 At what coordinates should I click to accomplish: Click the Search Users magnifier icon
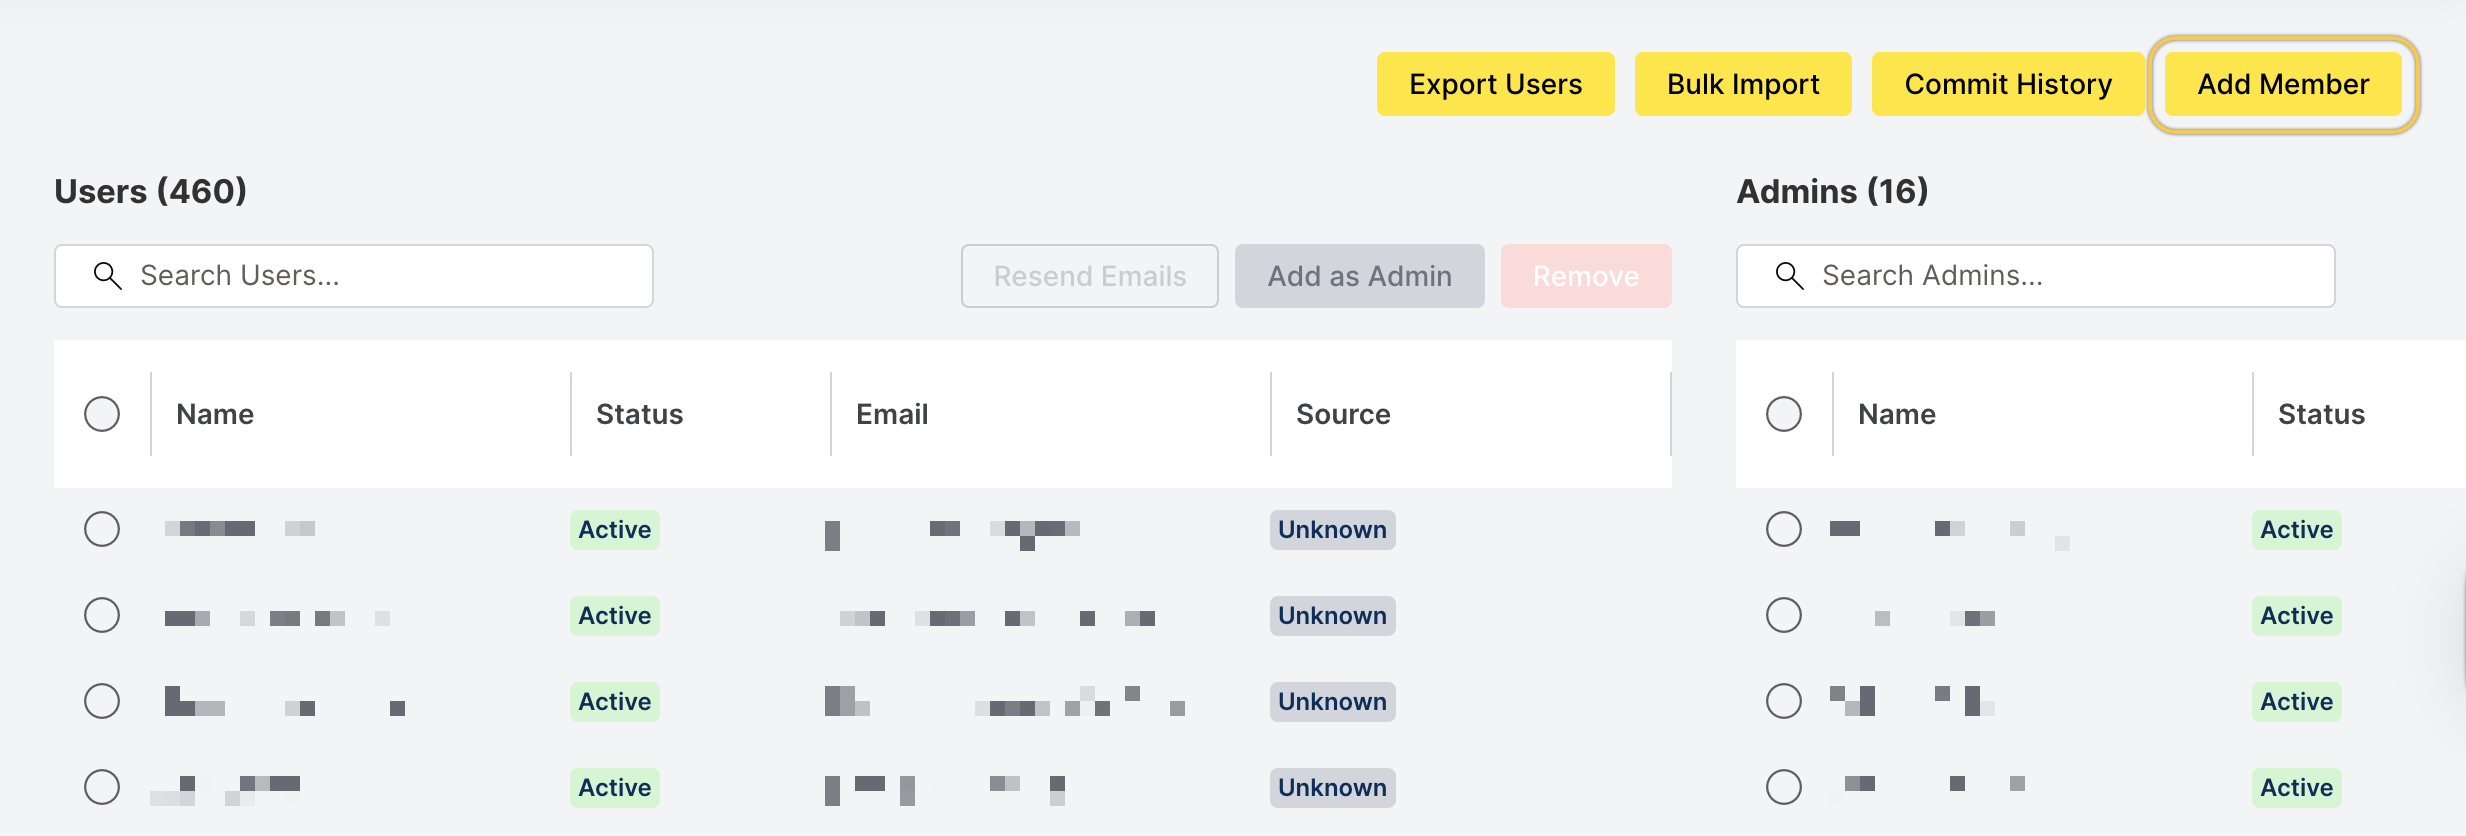pos(107,276)
